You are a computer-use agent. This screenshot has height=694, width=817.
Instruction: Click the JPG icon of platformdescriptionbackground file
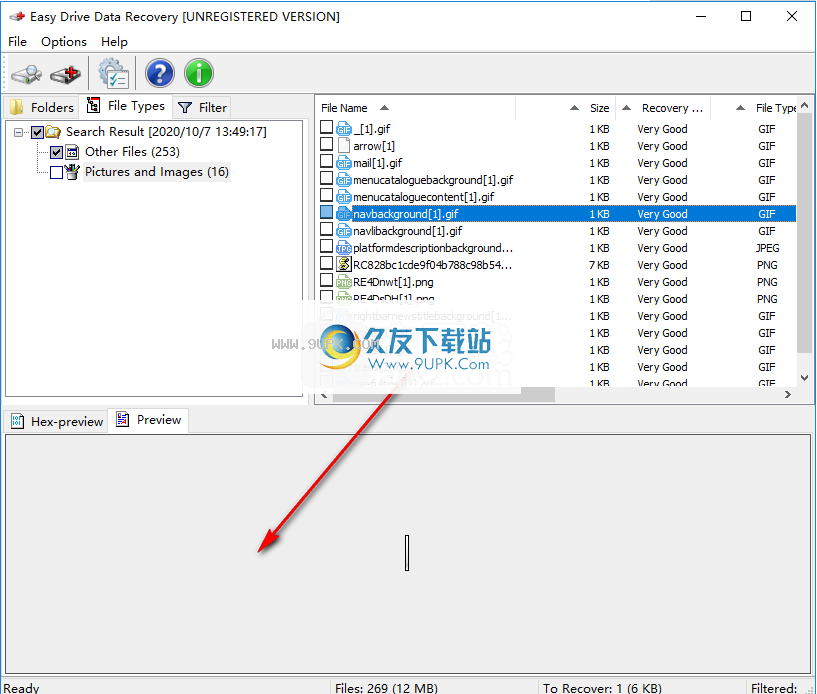click(x=344, y=248)
